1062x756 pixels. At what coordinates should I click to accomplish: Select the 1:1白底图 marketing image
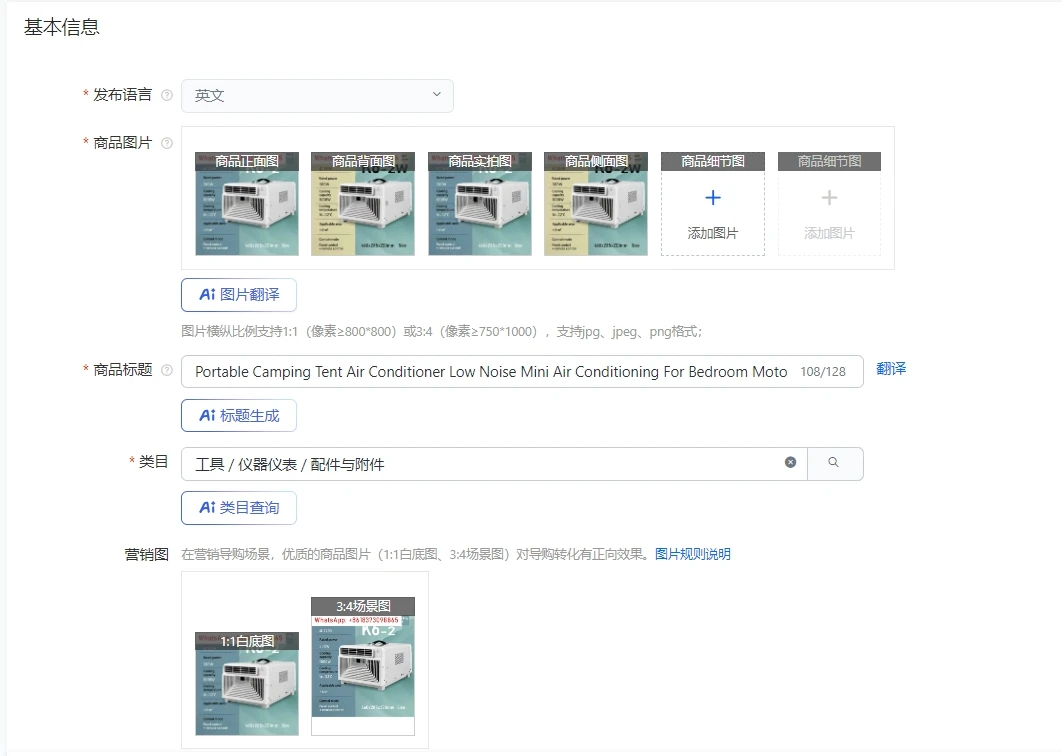click(x=247, y=684)
